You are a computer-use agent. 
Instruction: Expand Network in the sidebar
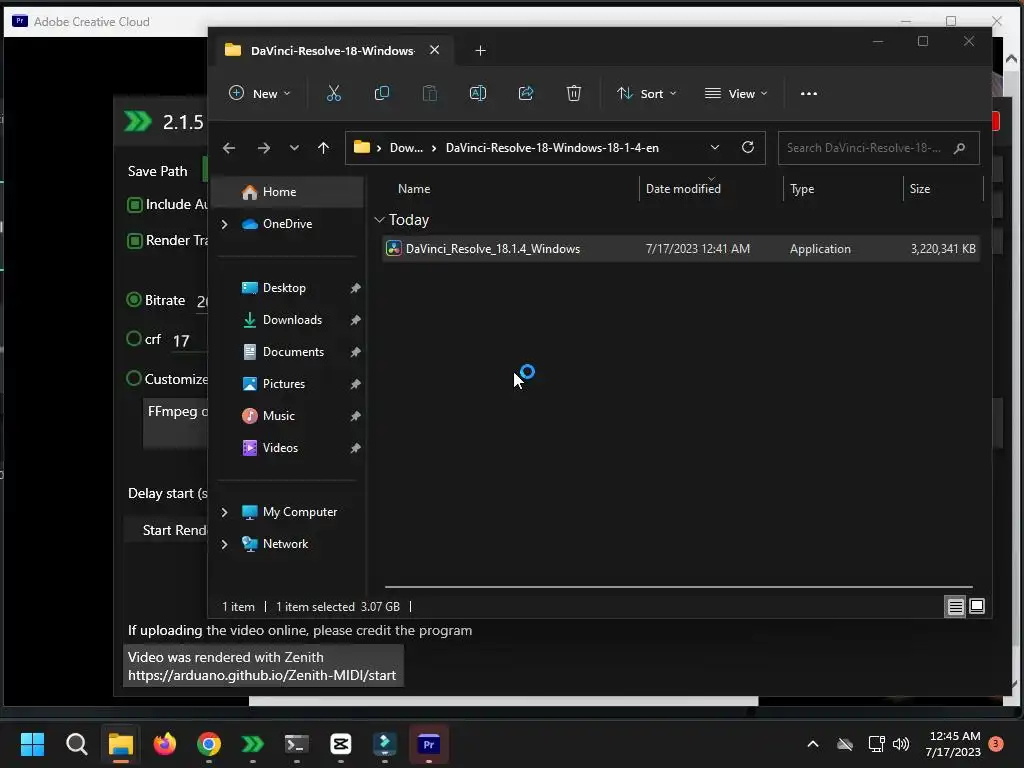click(225, 544)
